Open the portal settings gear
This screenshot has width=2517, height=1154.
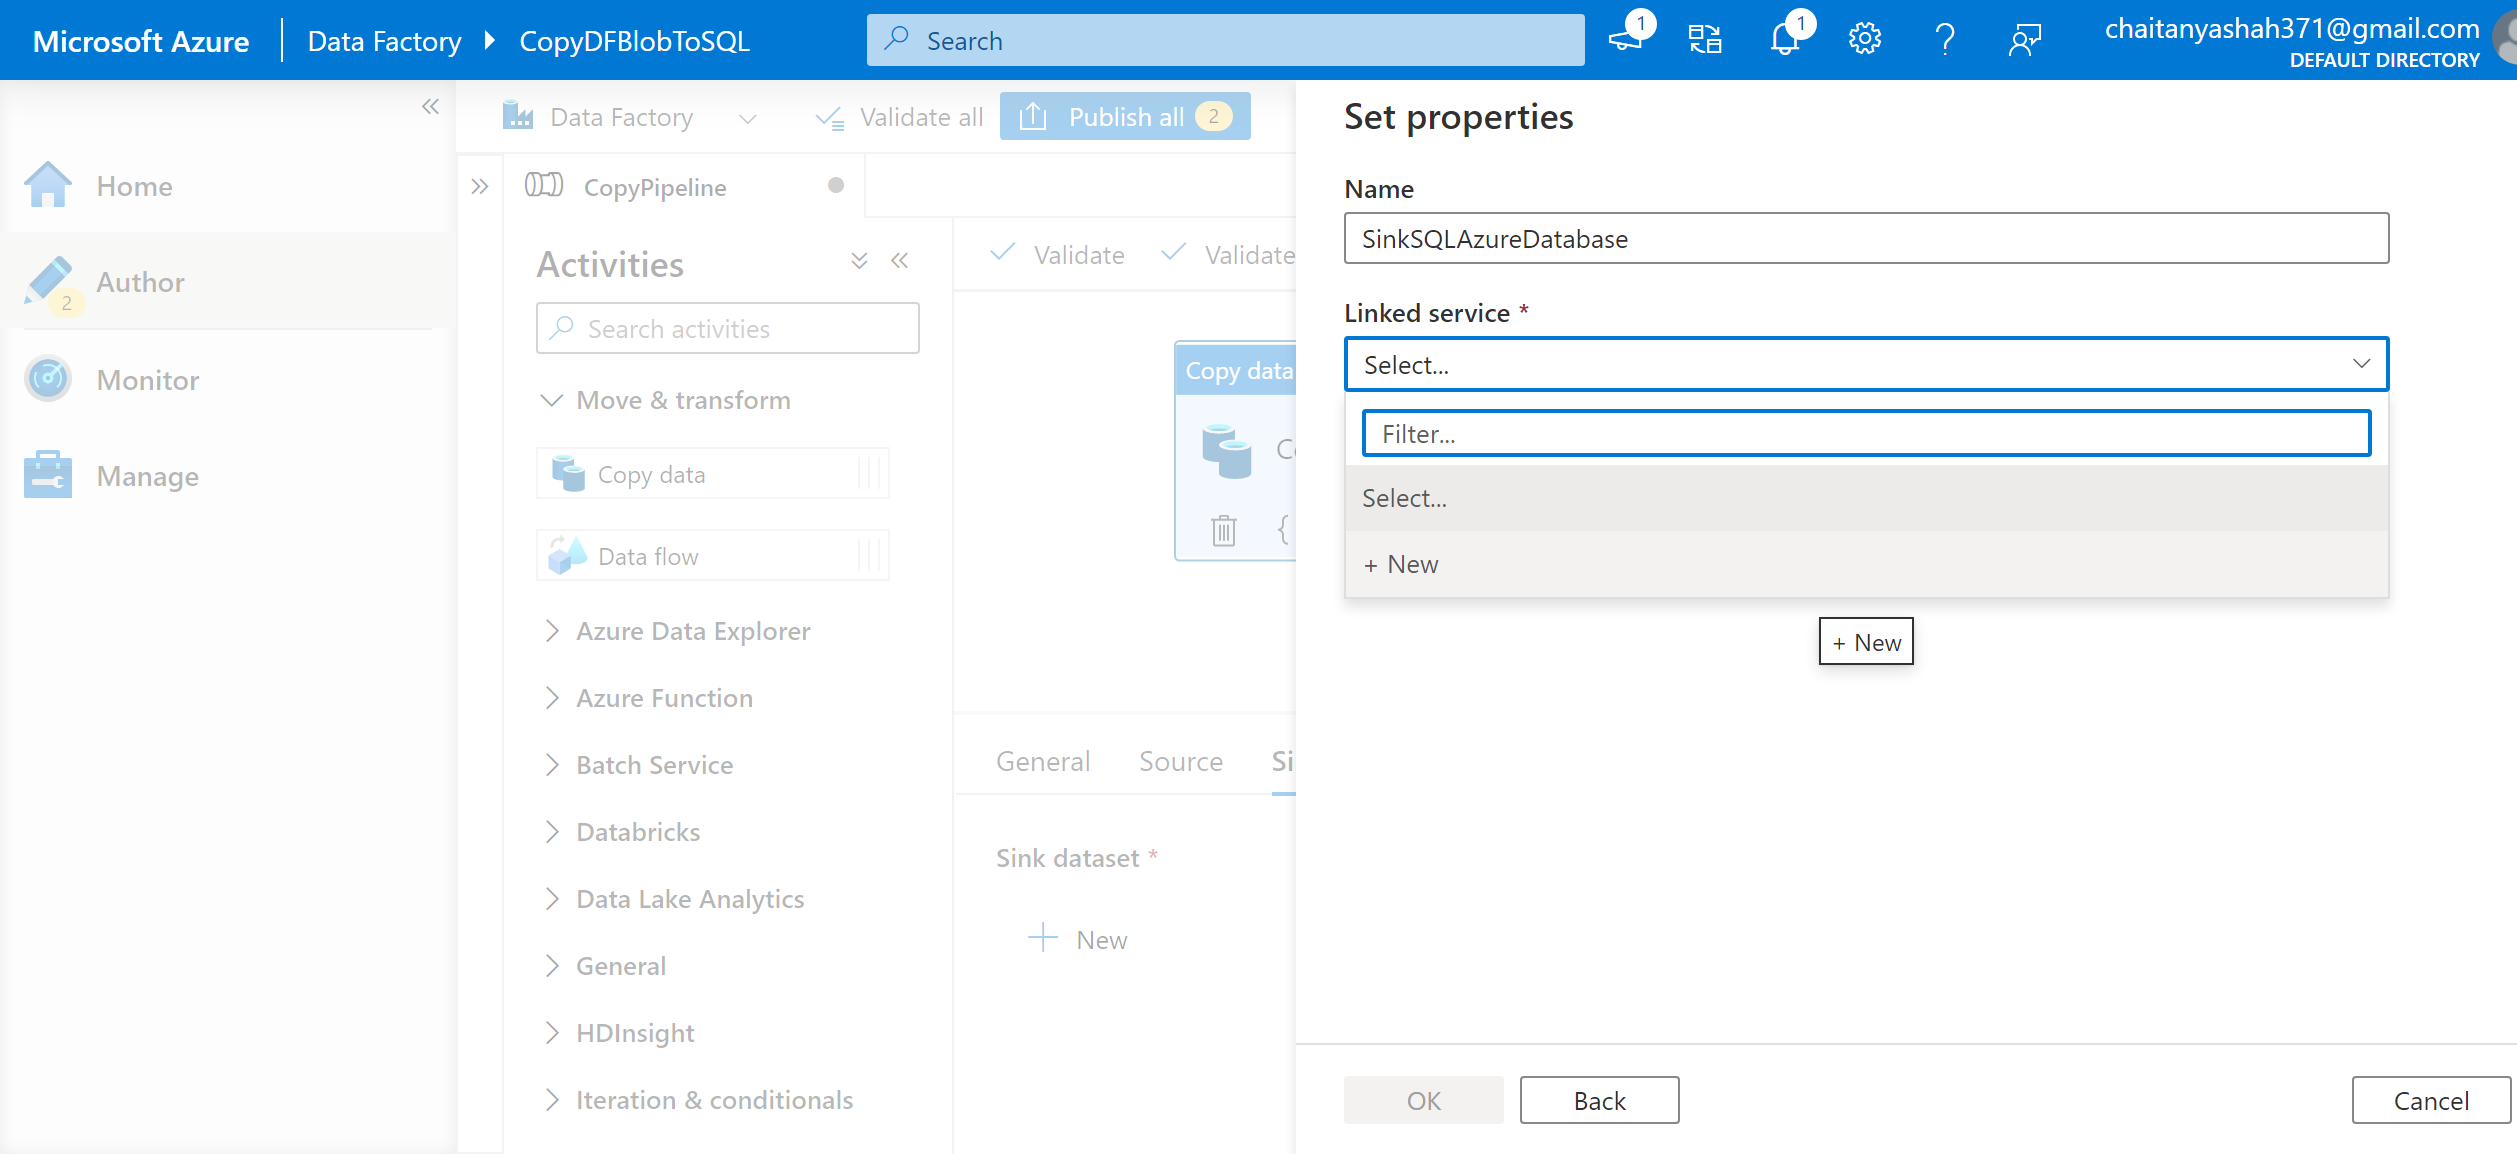(1863, 39)
